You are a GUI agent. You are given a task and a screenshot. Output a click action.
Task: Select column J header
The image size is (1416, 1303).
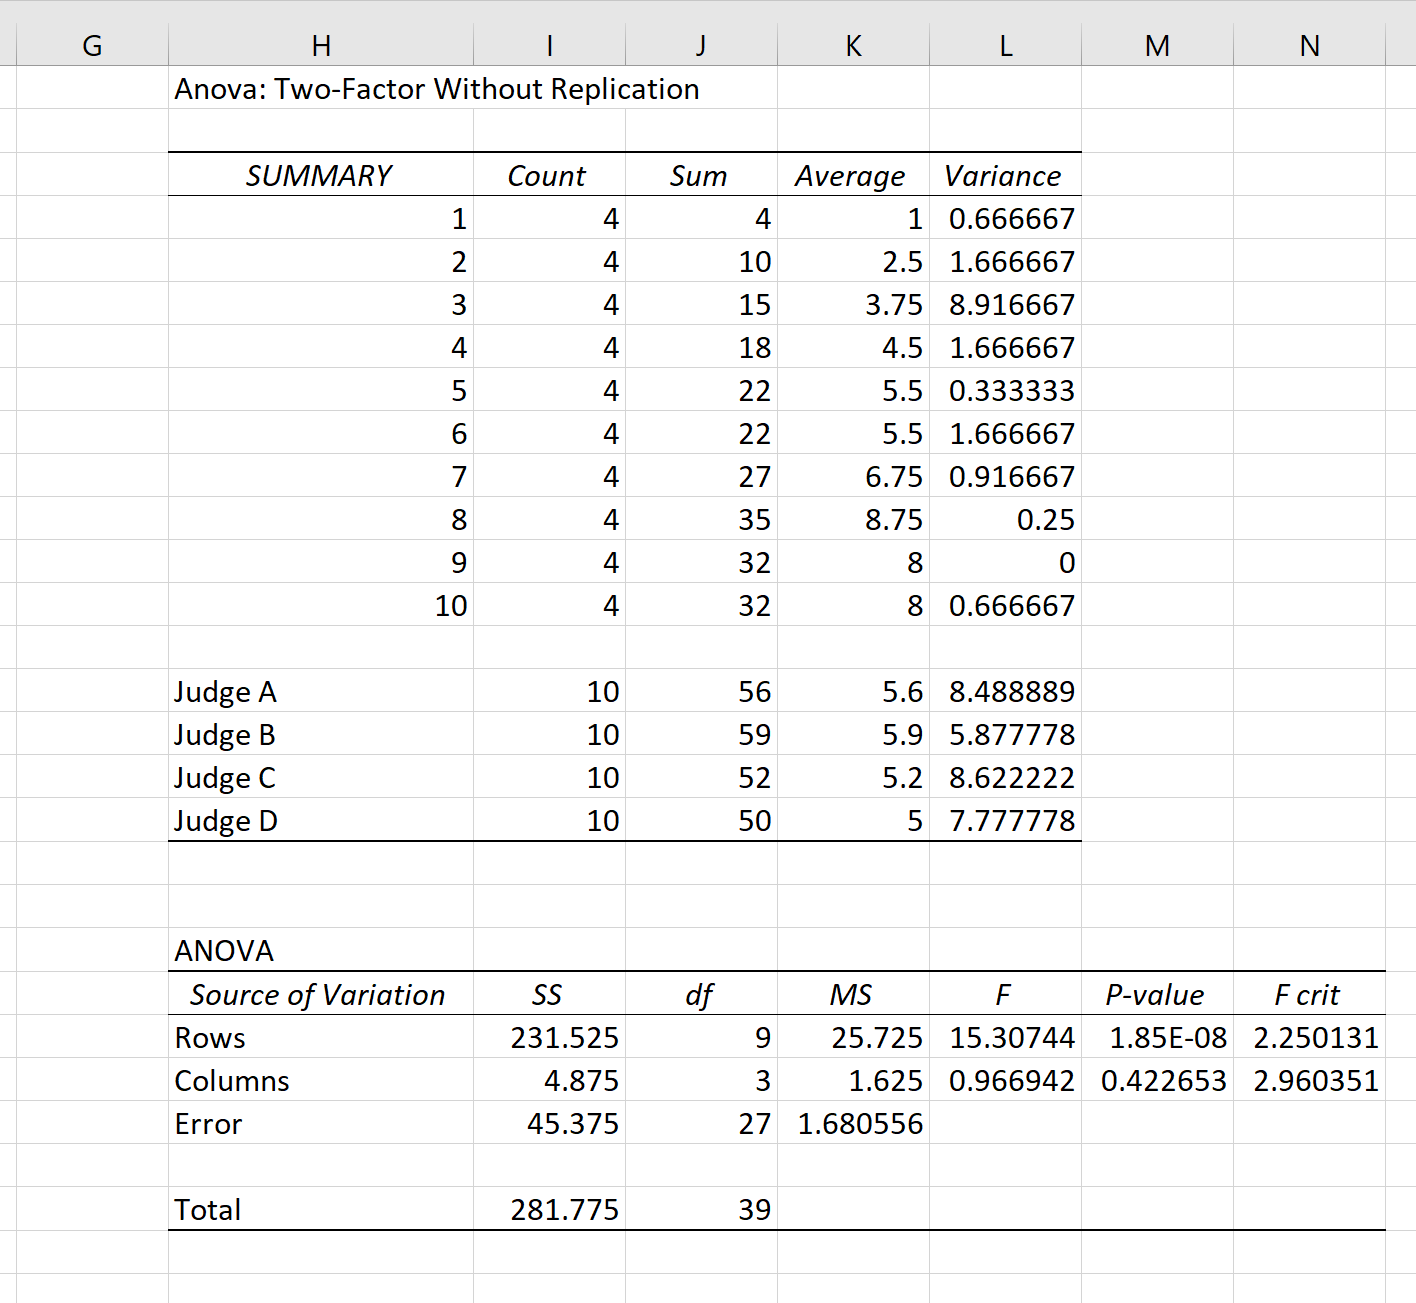tap(701, 45)
